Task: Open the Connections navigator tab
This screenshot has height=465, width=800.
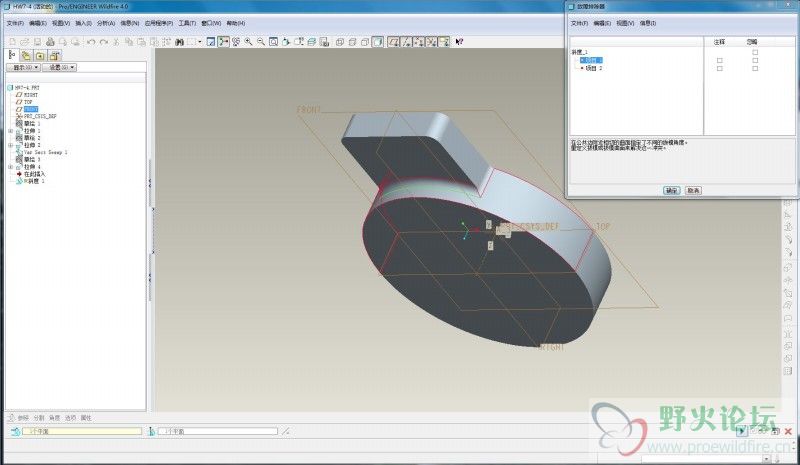Action: click(54, 55)
